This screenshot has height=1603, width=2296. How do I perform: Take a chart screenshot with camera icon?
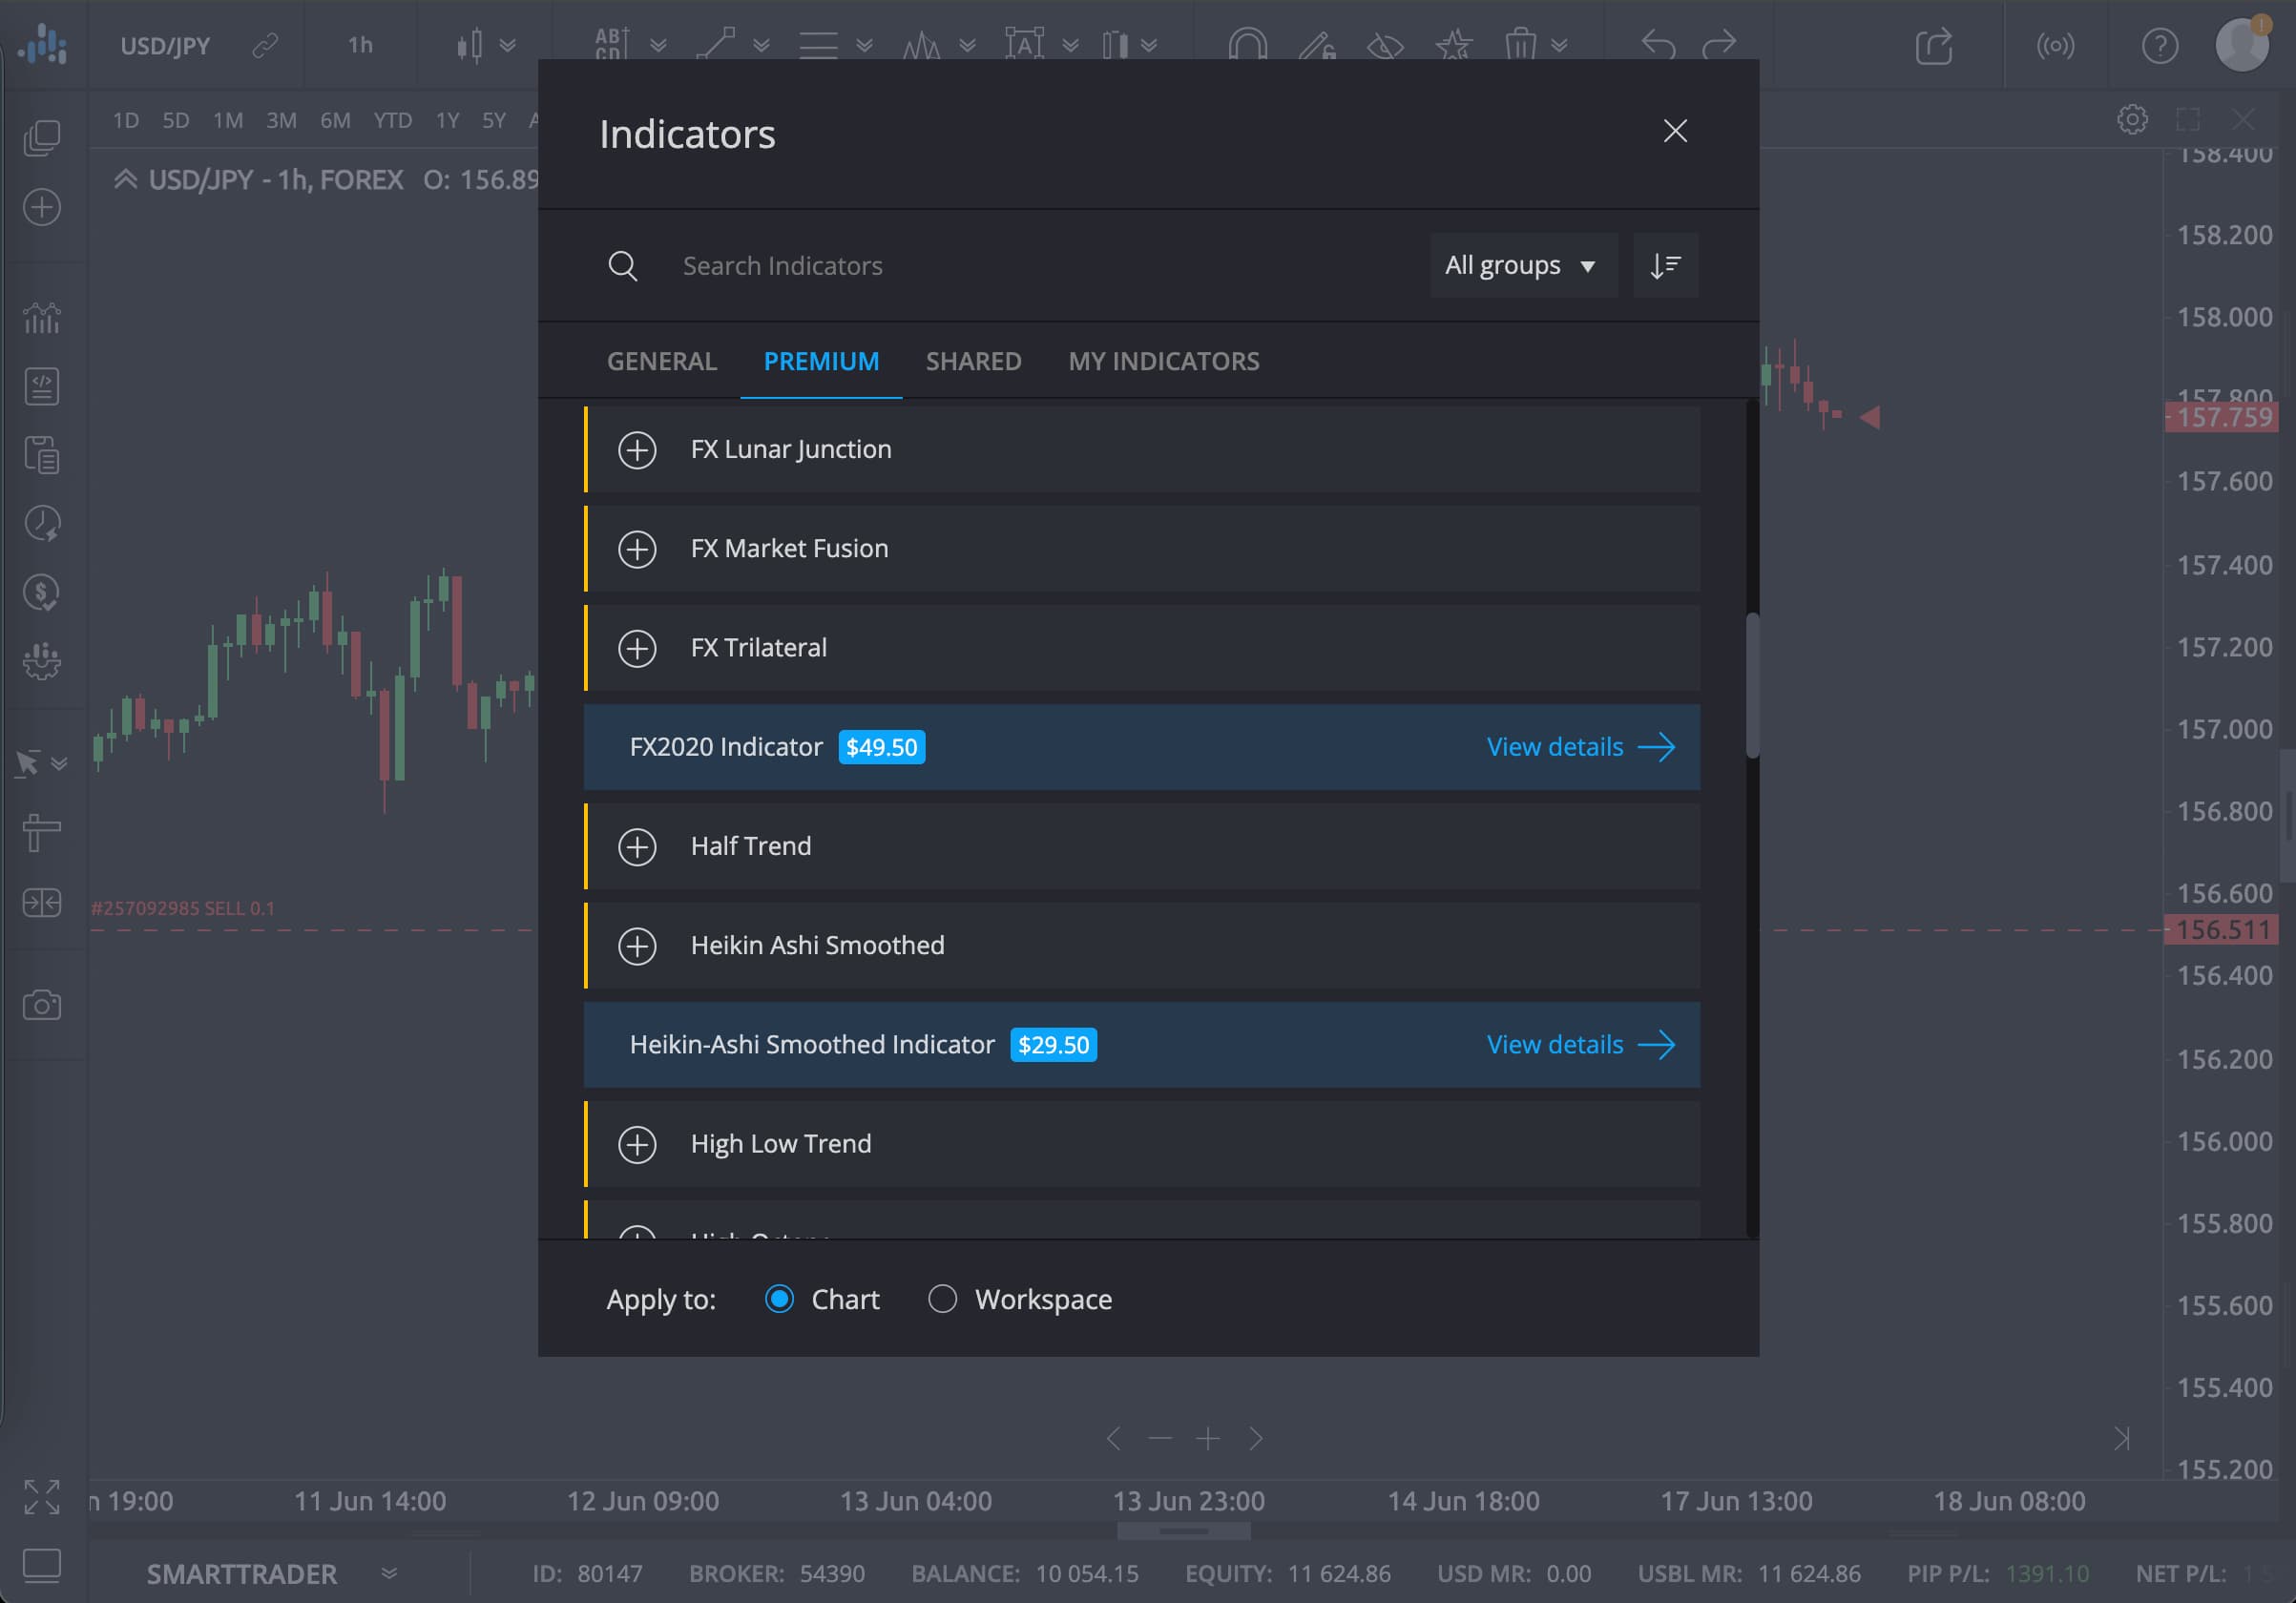click(42, 1005)
